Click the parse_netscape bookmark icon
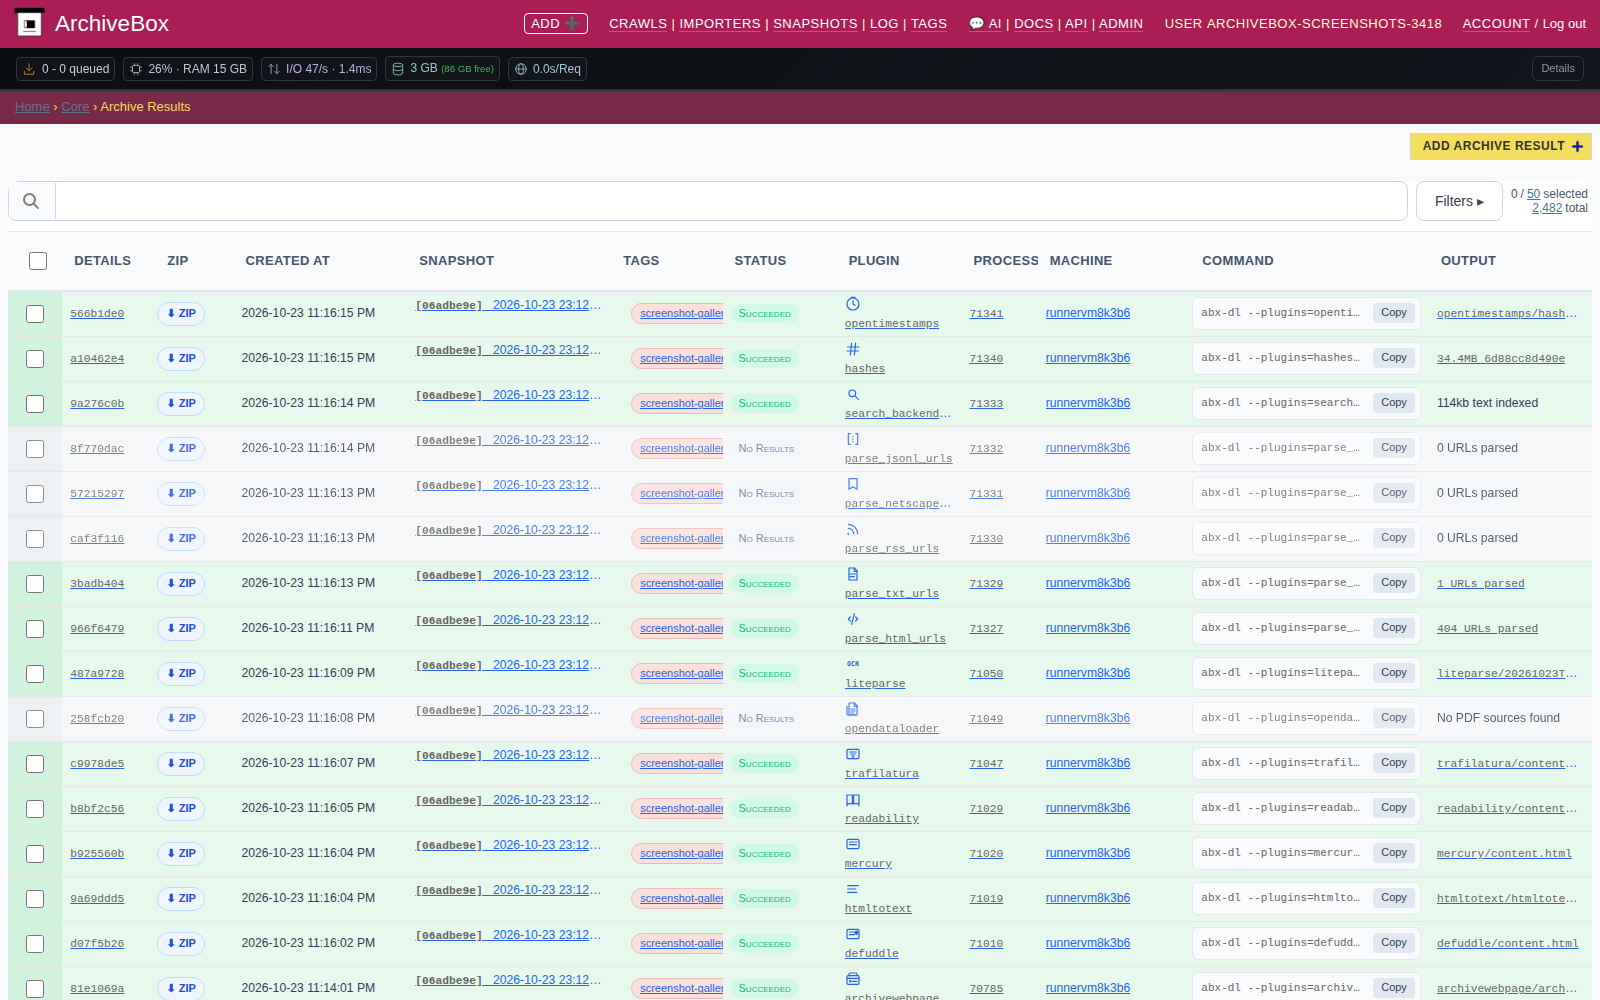Image resolution: width=1600 pixels, height=1000 pixels. tap(853, 484)
